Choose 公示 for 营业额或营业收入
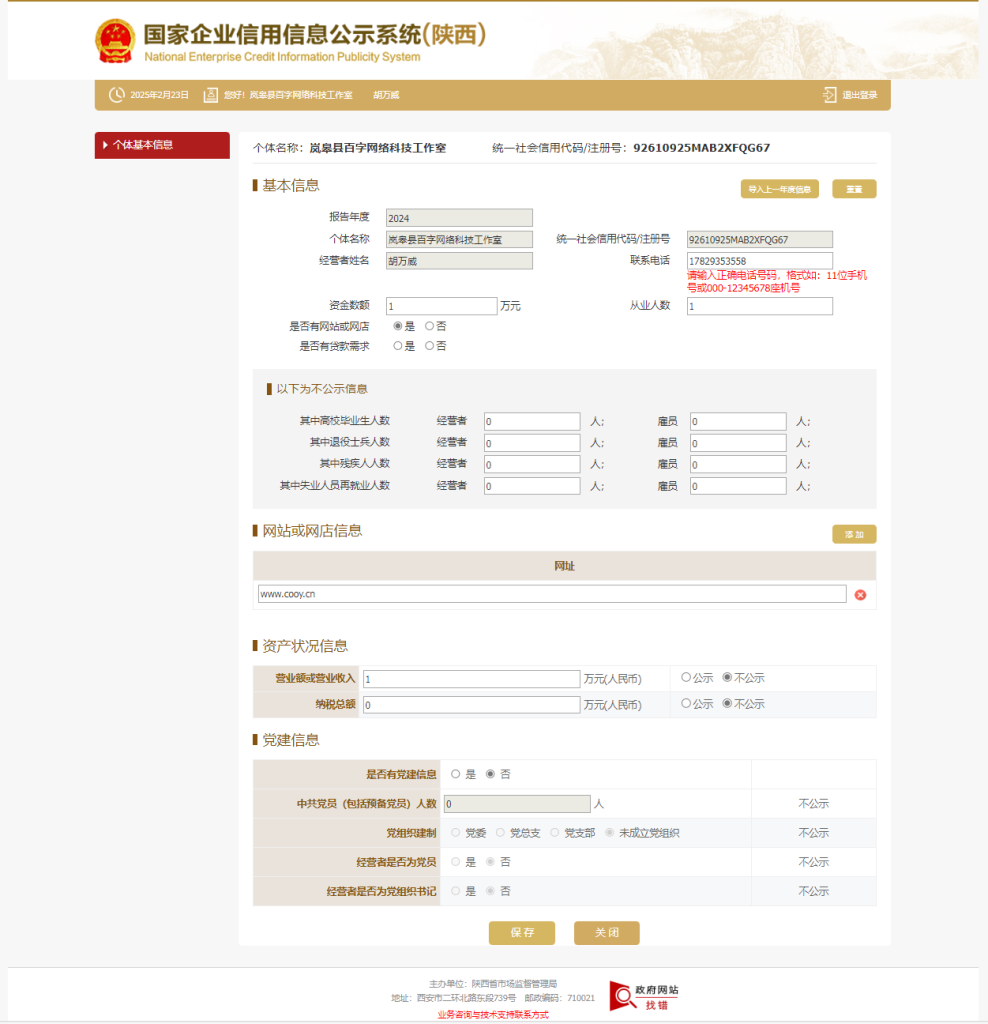 (686, 677)
